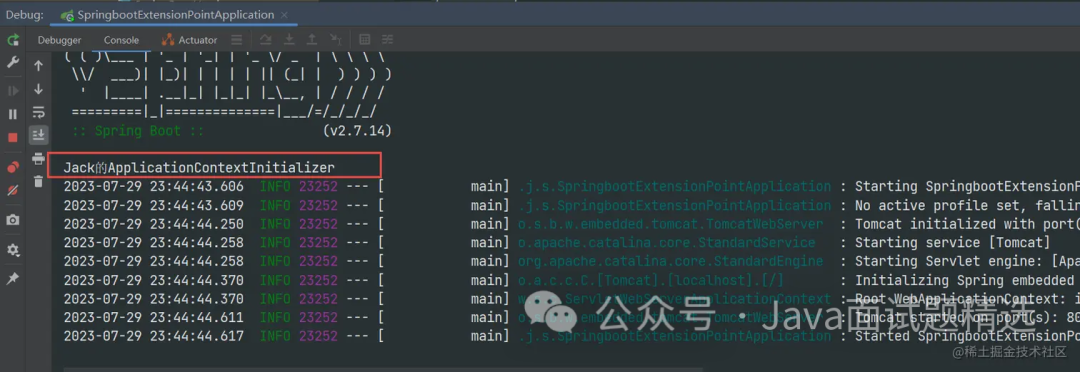
Task: Open View Breakpoints red circles icon
Action: tap(13, 167)
